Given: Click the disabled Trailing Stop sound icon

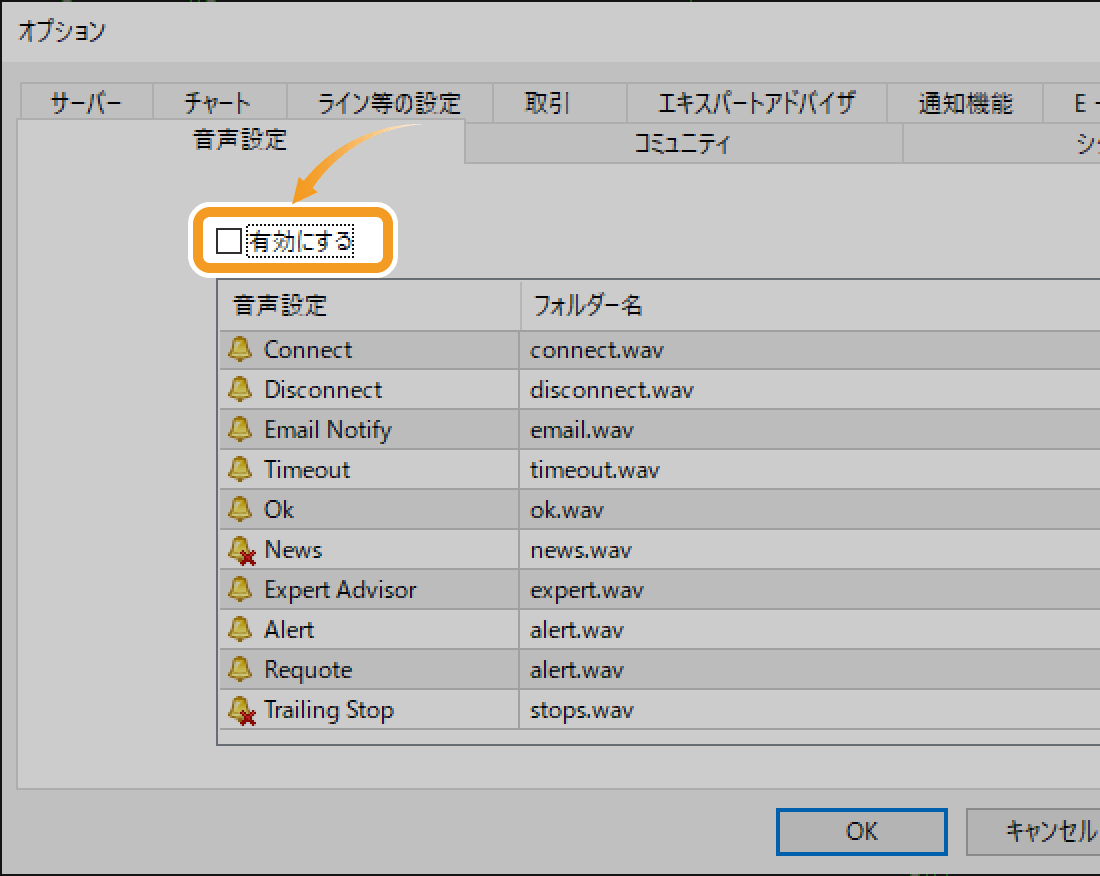Looking at the screenshot, I should coord(240,709).
